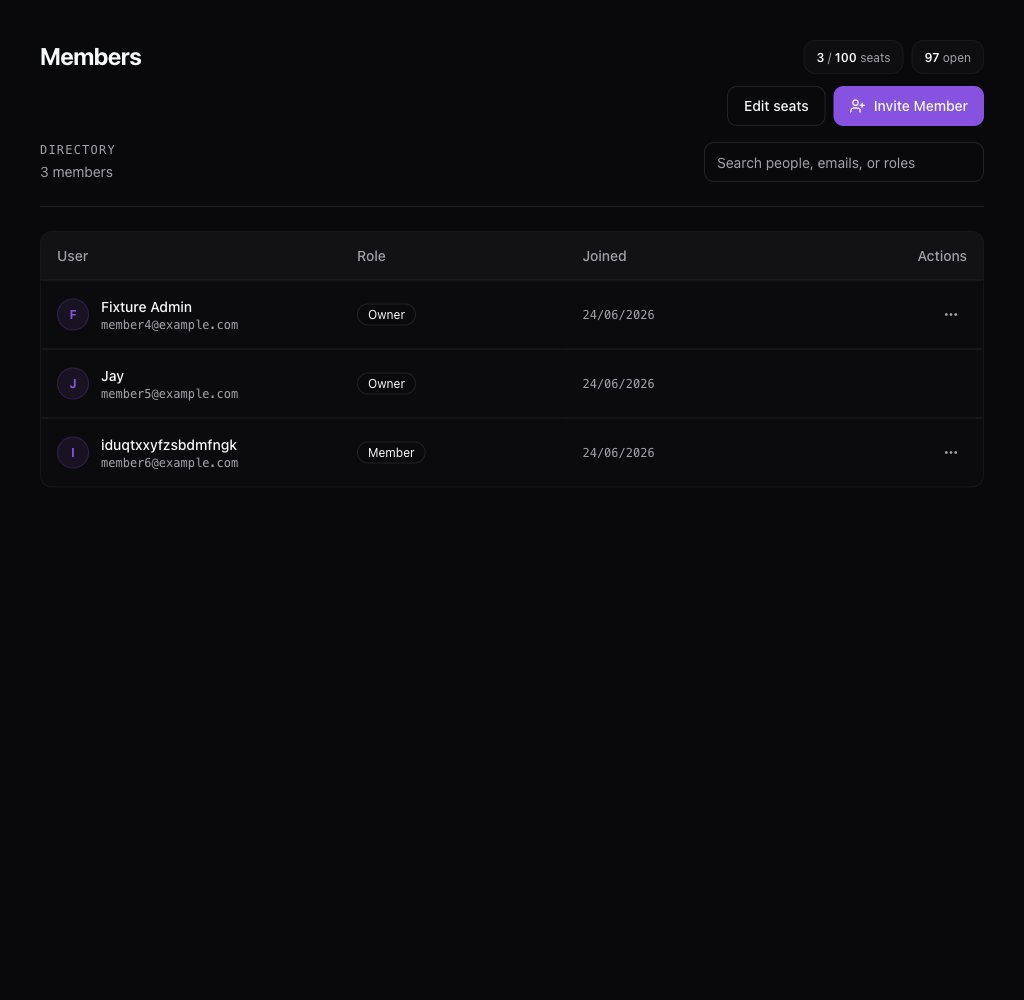Viewport: 1024px width, 1000px height.
Task: Focus the search people, emails, or roles field
Action: click(x=843, y=162)
